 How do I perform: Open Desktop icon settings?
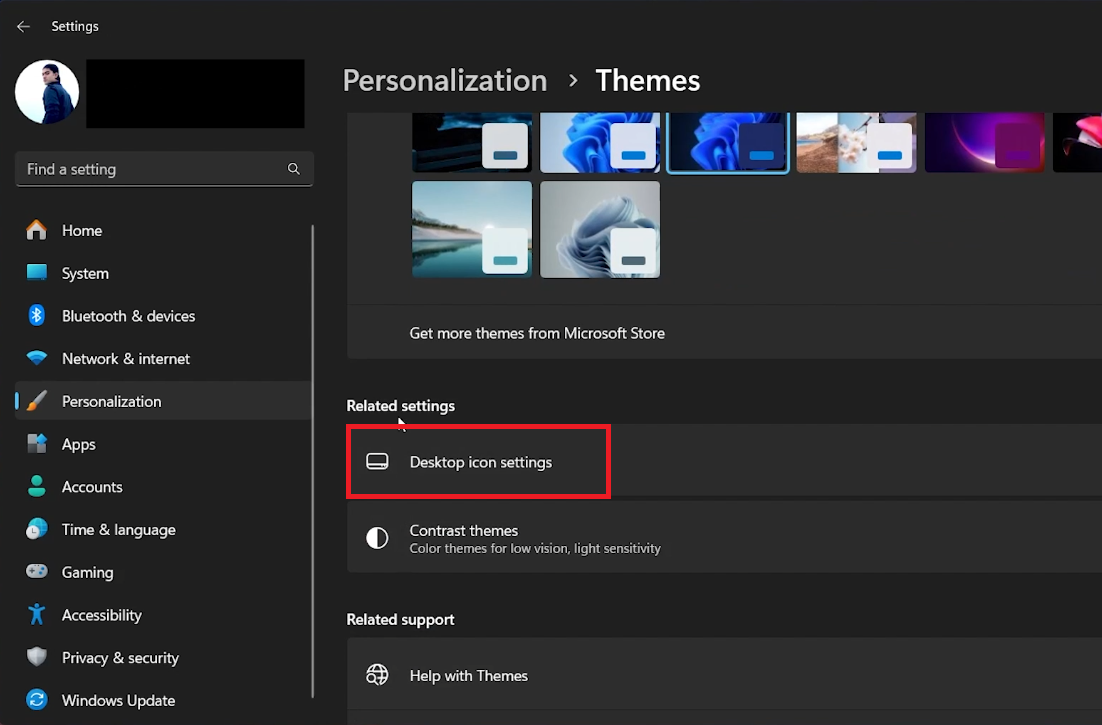[479, 461]
